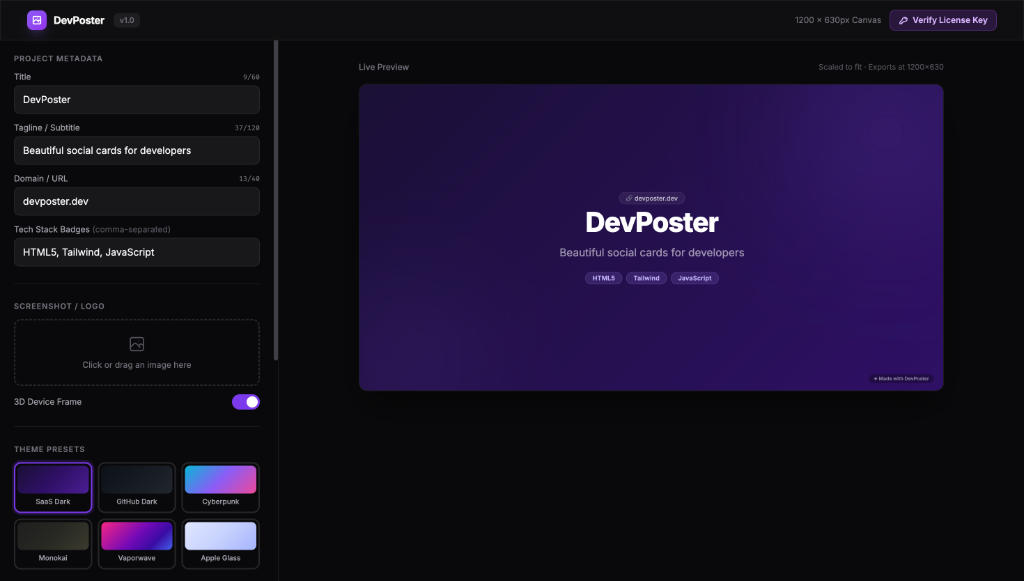Screen dimensions: 1024x581
Task: Choose the Monokai theme preset
Action: 53,544
